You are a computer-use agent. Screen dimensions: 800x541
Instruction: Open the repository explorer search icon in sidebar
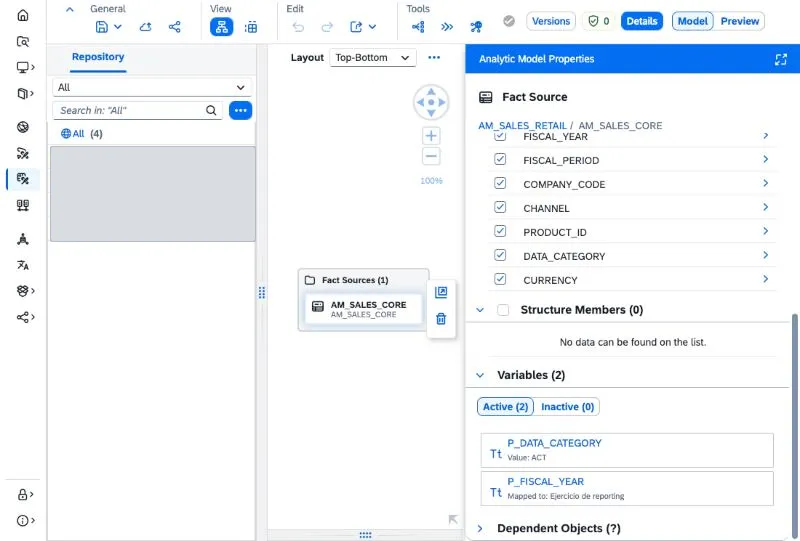pos(22,41)
